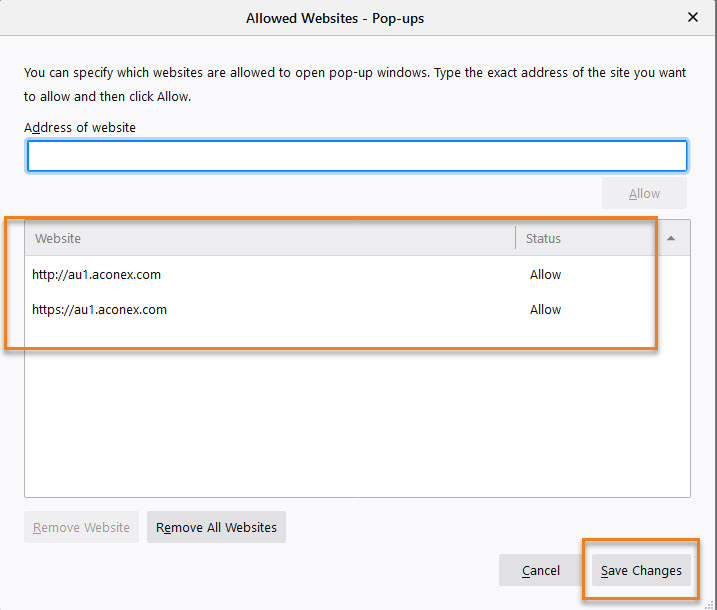Click the resize grip at dialog corner
The height and width of the screenshot is (610, 717).
point(710,604)
